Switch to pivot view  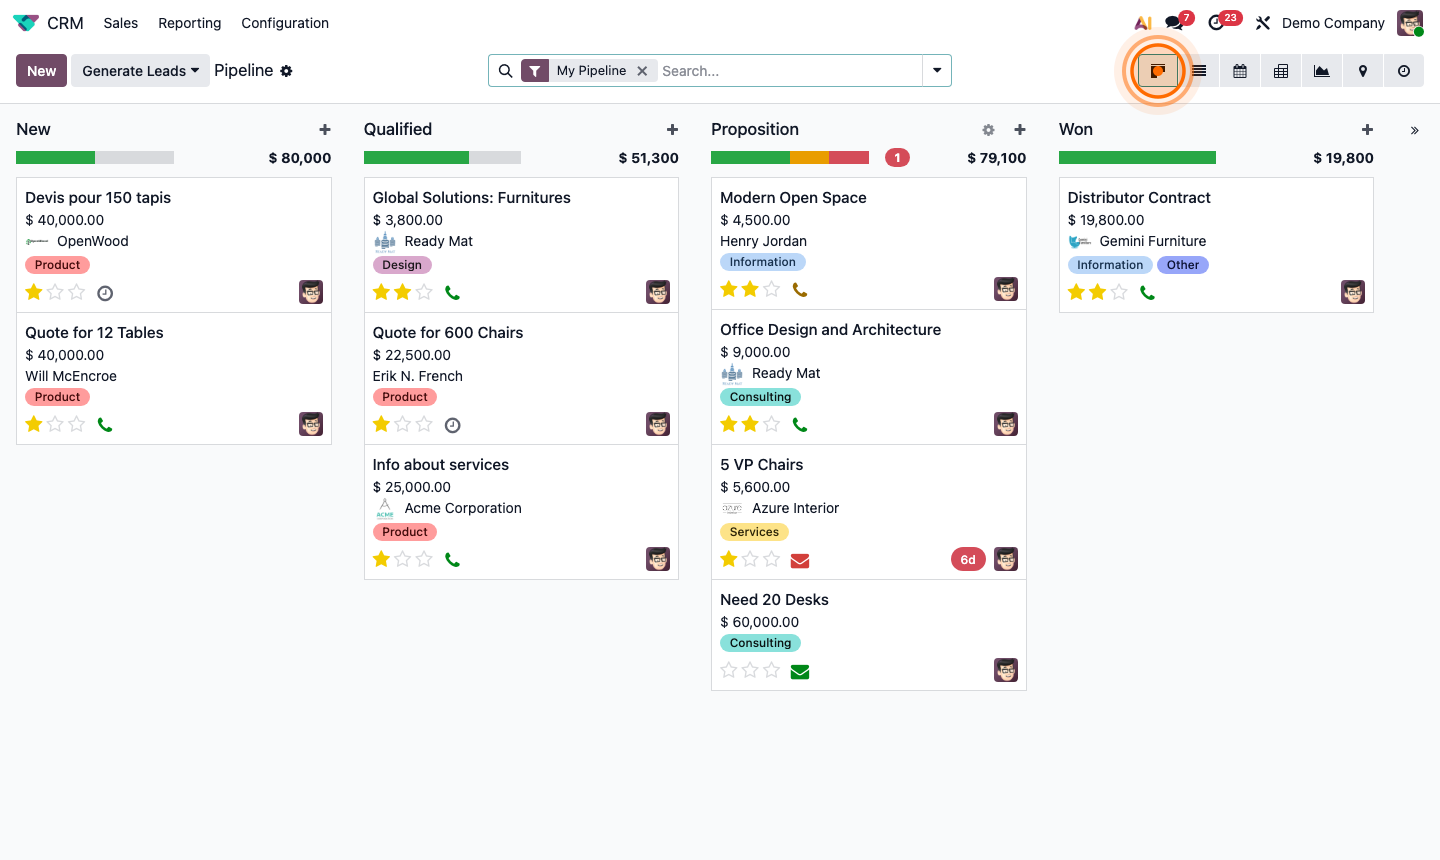tap(1281, 70)
